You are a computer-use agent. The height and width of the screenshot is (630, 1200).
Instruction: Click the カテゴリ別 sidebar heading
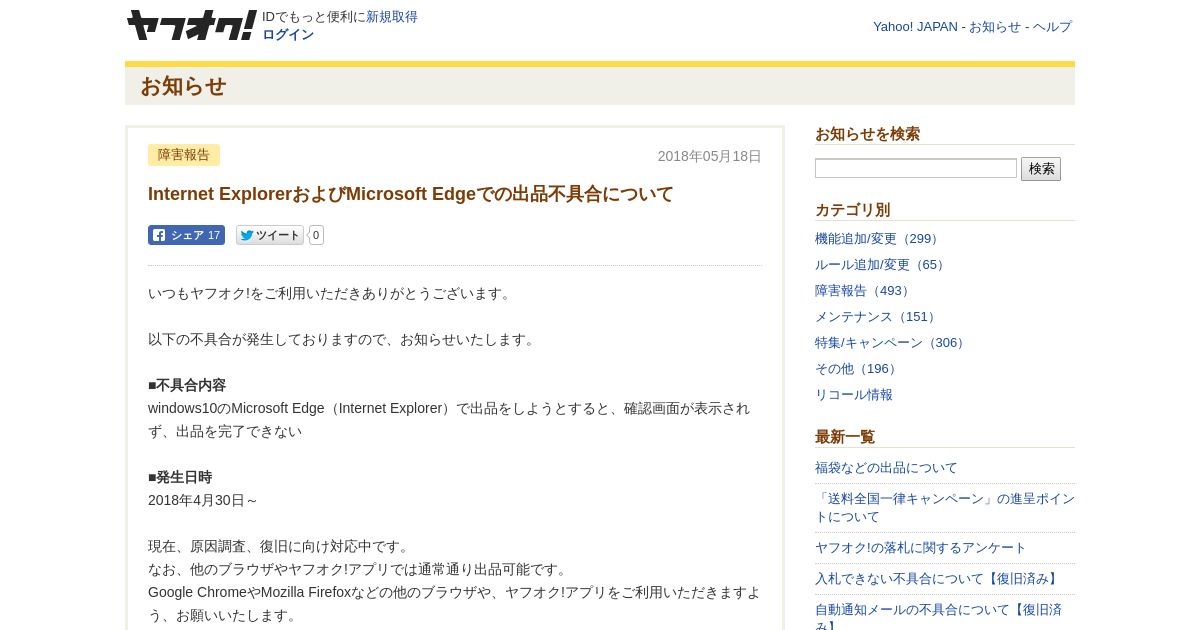point(852,210)
